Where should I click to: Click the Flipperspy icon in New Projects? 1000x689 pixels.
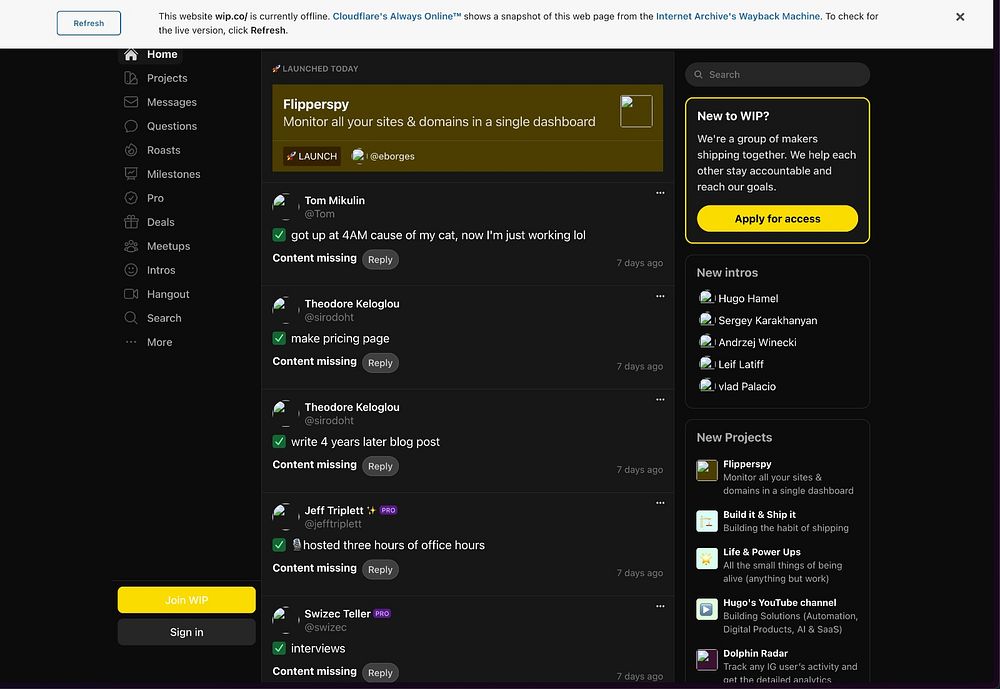(x=707, y=471)
